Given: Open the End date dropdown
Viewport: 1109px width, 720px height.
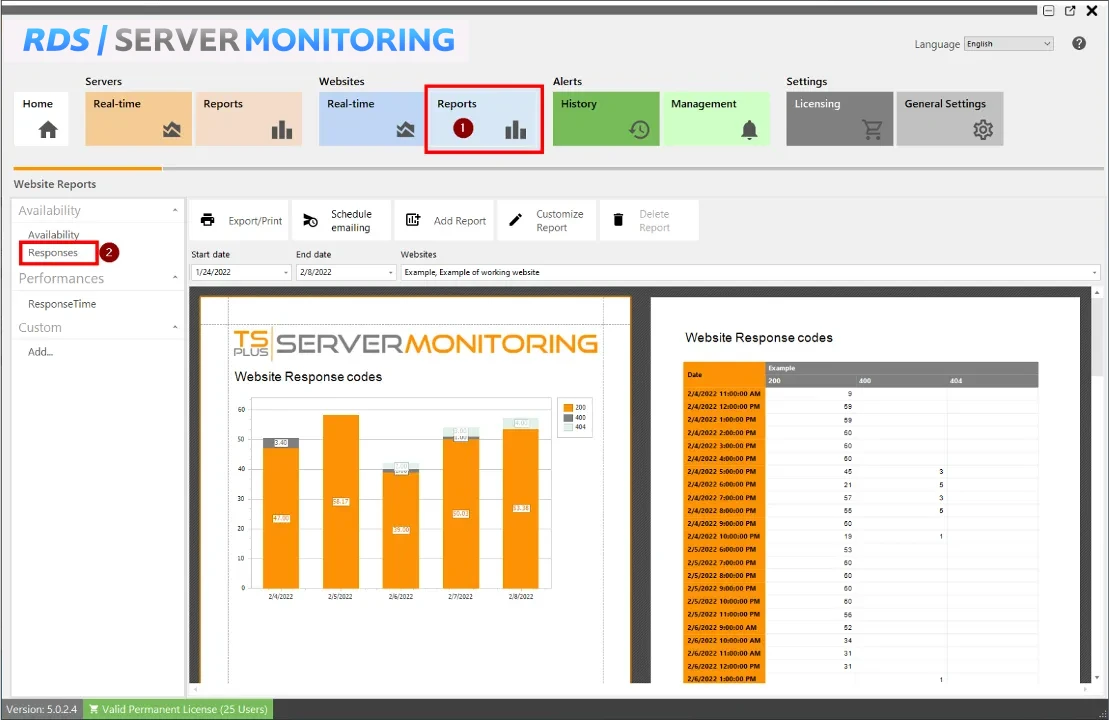Looking at the screenshot, I should (x=390, y=273).
